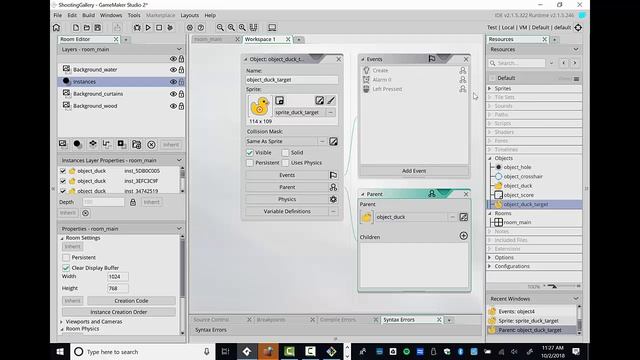640x360 pixels.
Task: Enable Uses Physics checkbox
Action: coord(285,163)
